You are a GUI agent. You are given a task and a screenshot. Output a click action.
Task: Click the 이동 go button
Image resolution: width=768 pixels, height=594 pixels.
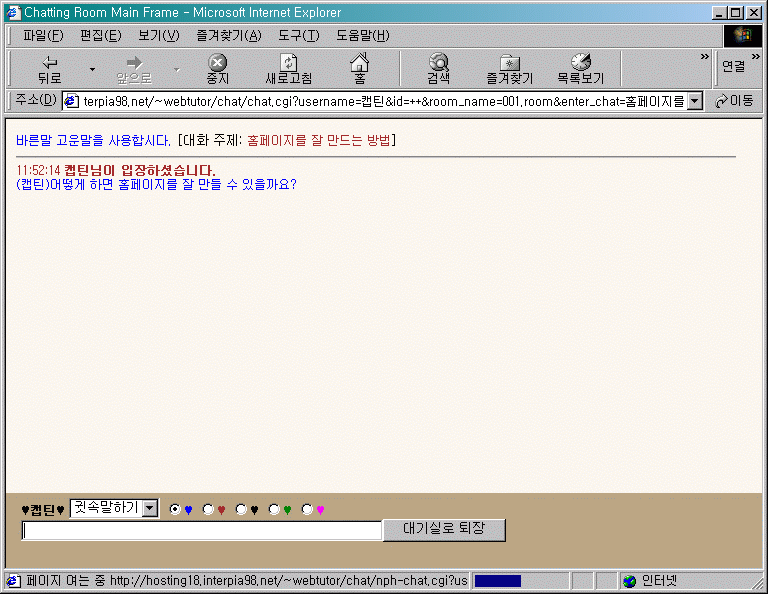pos(734,101)
